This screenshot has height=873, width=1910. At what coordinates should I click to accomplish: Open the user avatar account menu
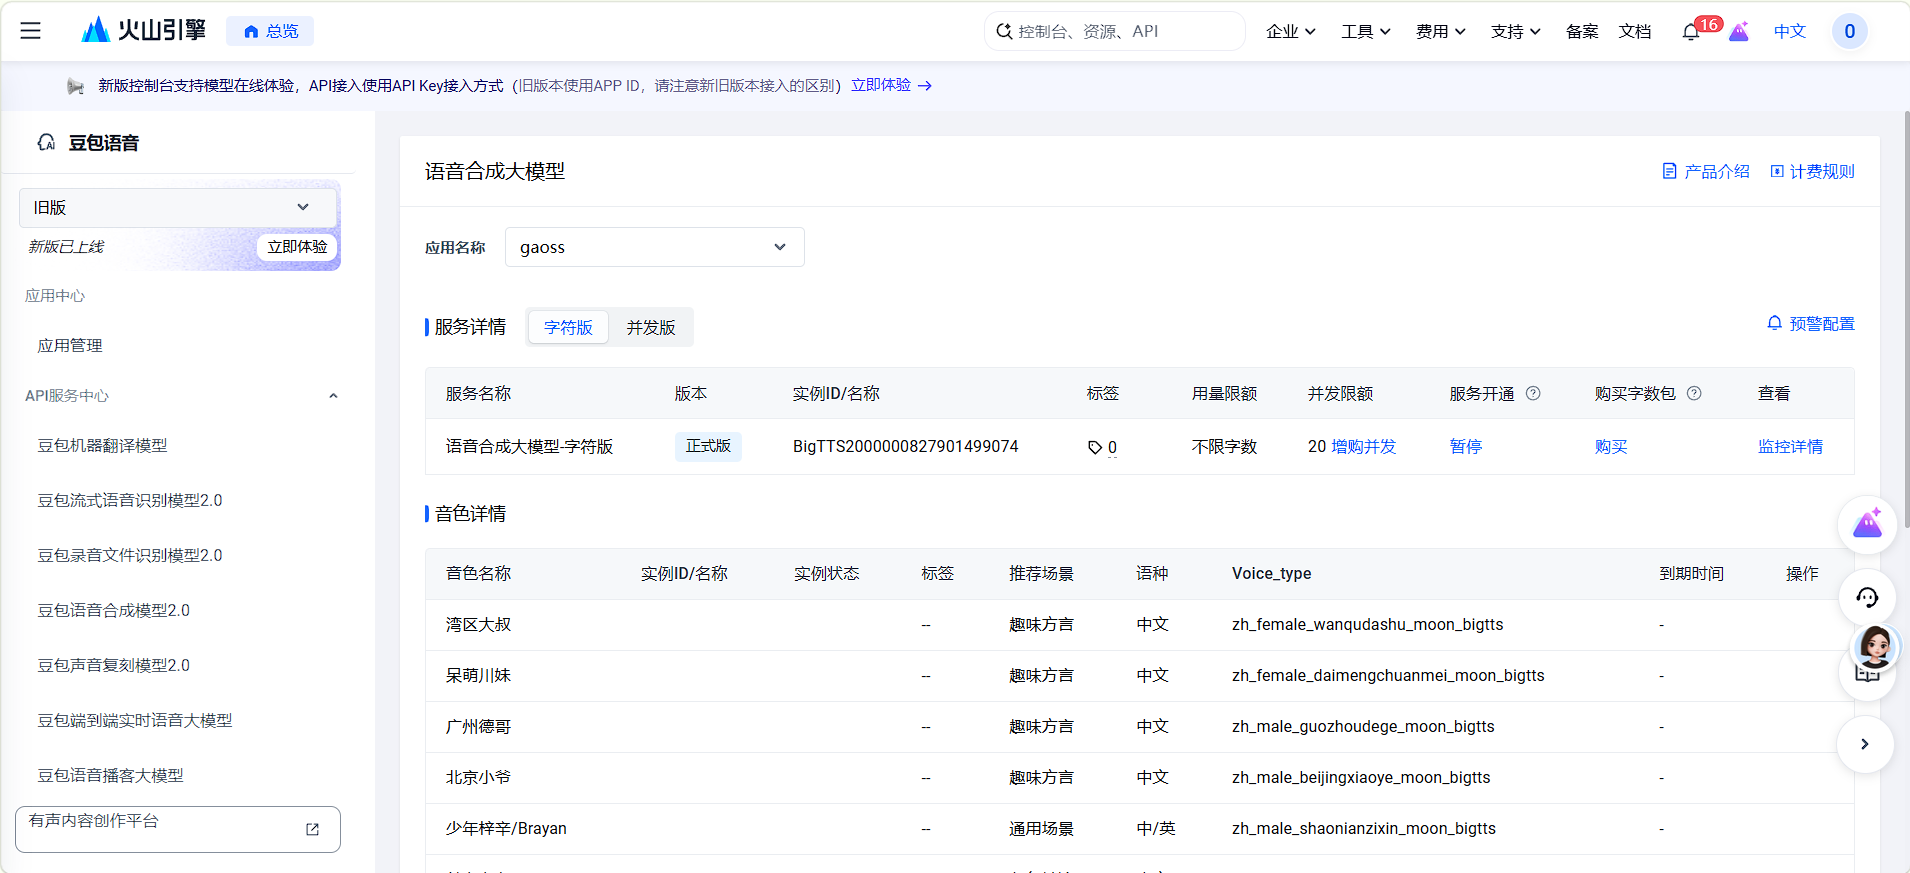1849,31
